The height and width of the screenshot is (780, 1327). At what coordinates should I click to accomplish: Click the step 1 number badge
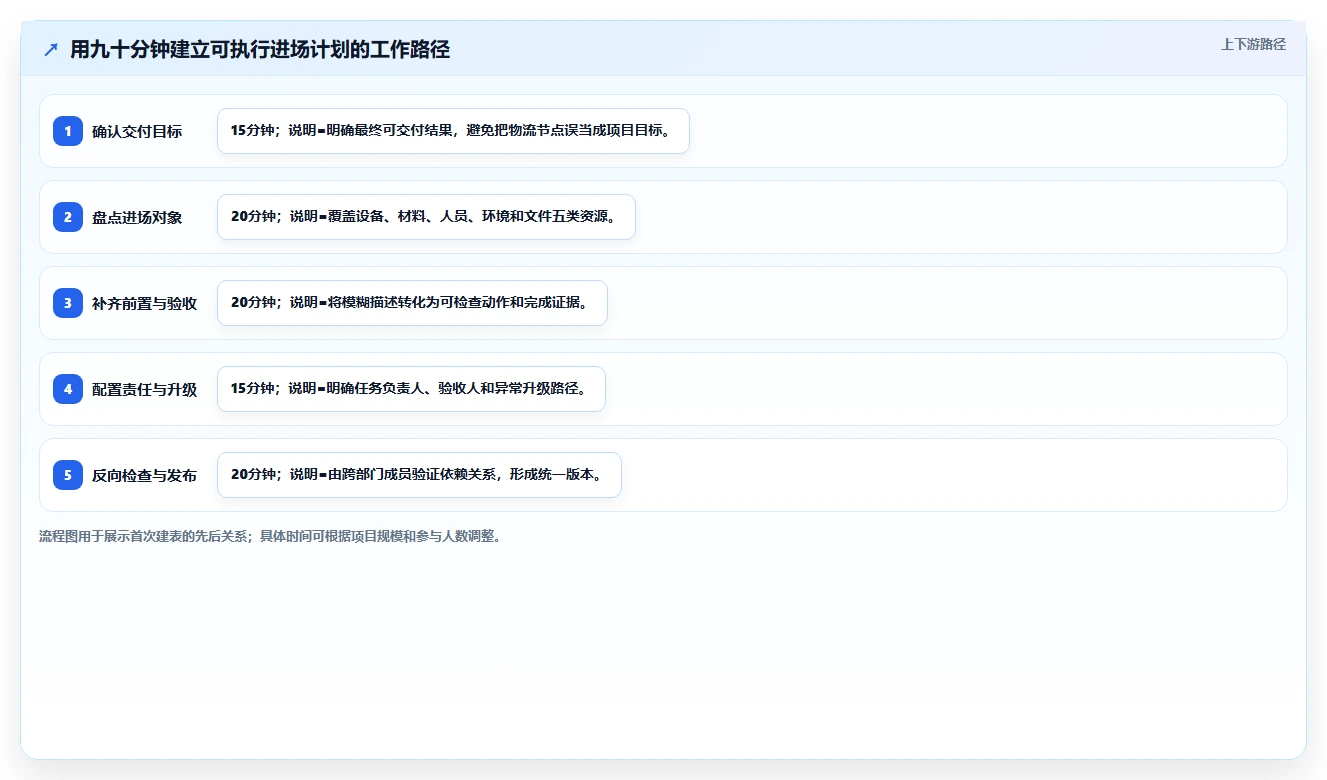click(x=68, y=131)
